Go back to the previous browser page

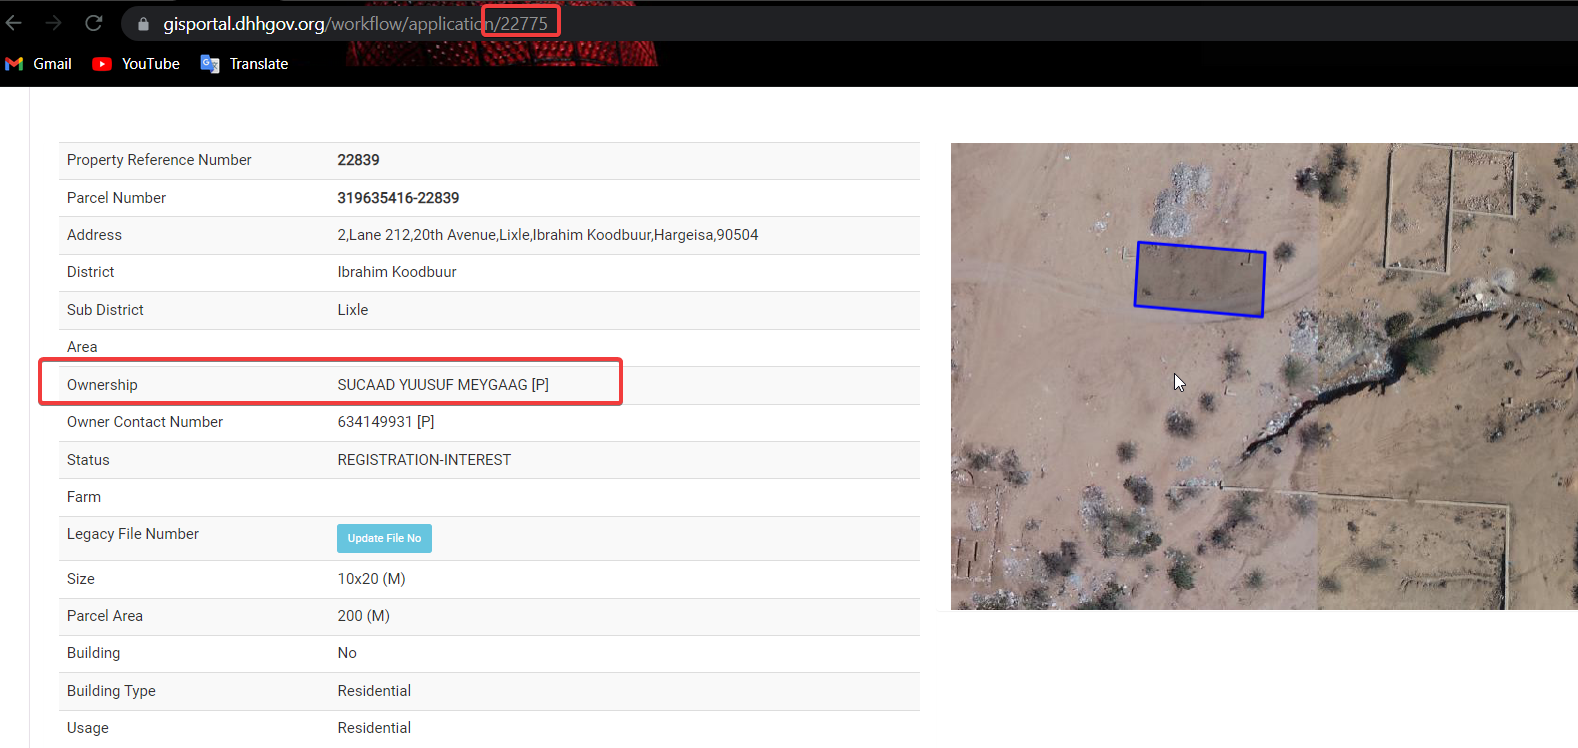point(14,23)
